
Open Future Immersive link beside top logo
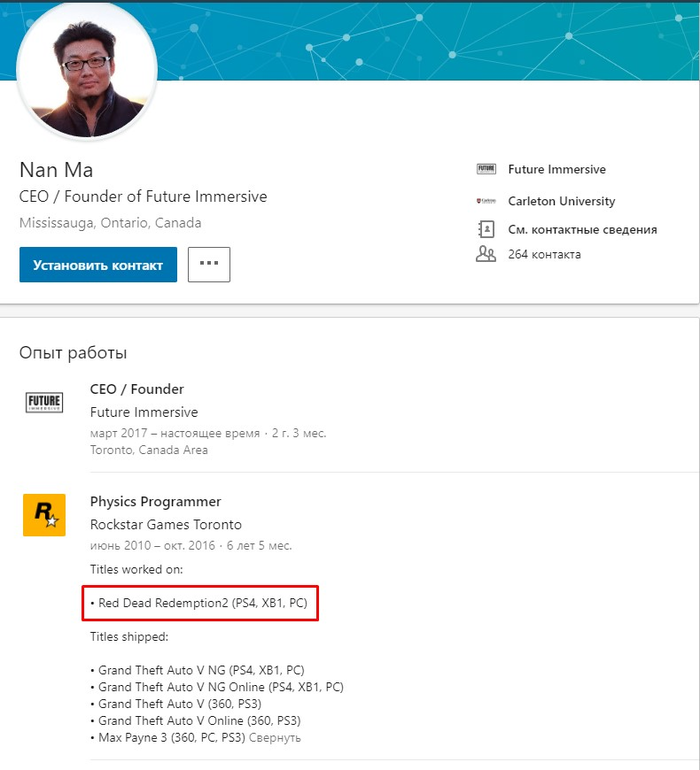(x=556, y=170)
